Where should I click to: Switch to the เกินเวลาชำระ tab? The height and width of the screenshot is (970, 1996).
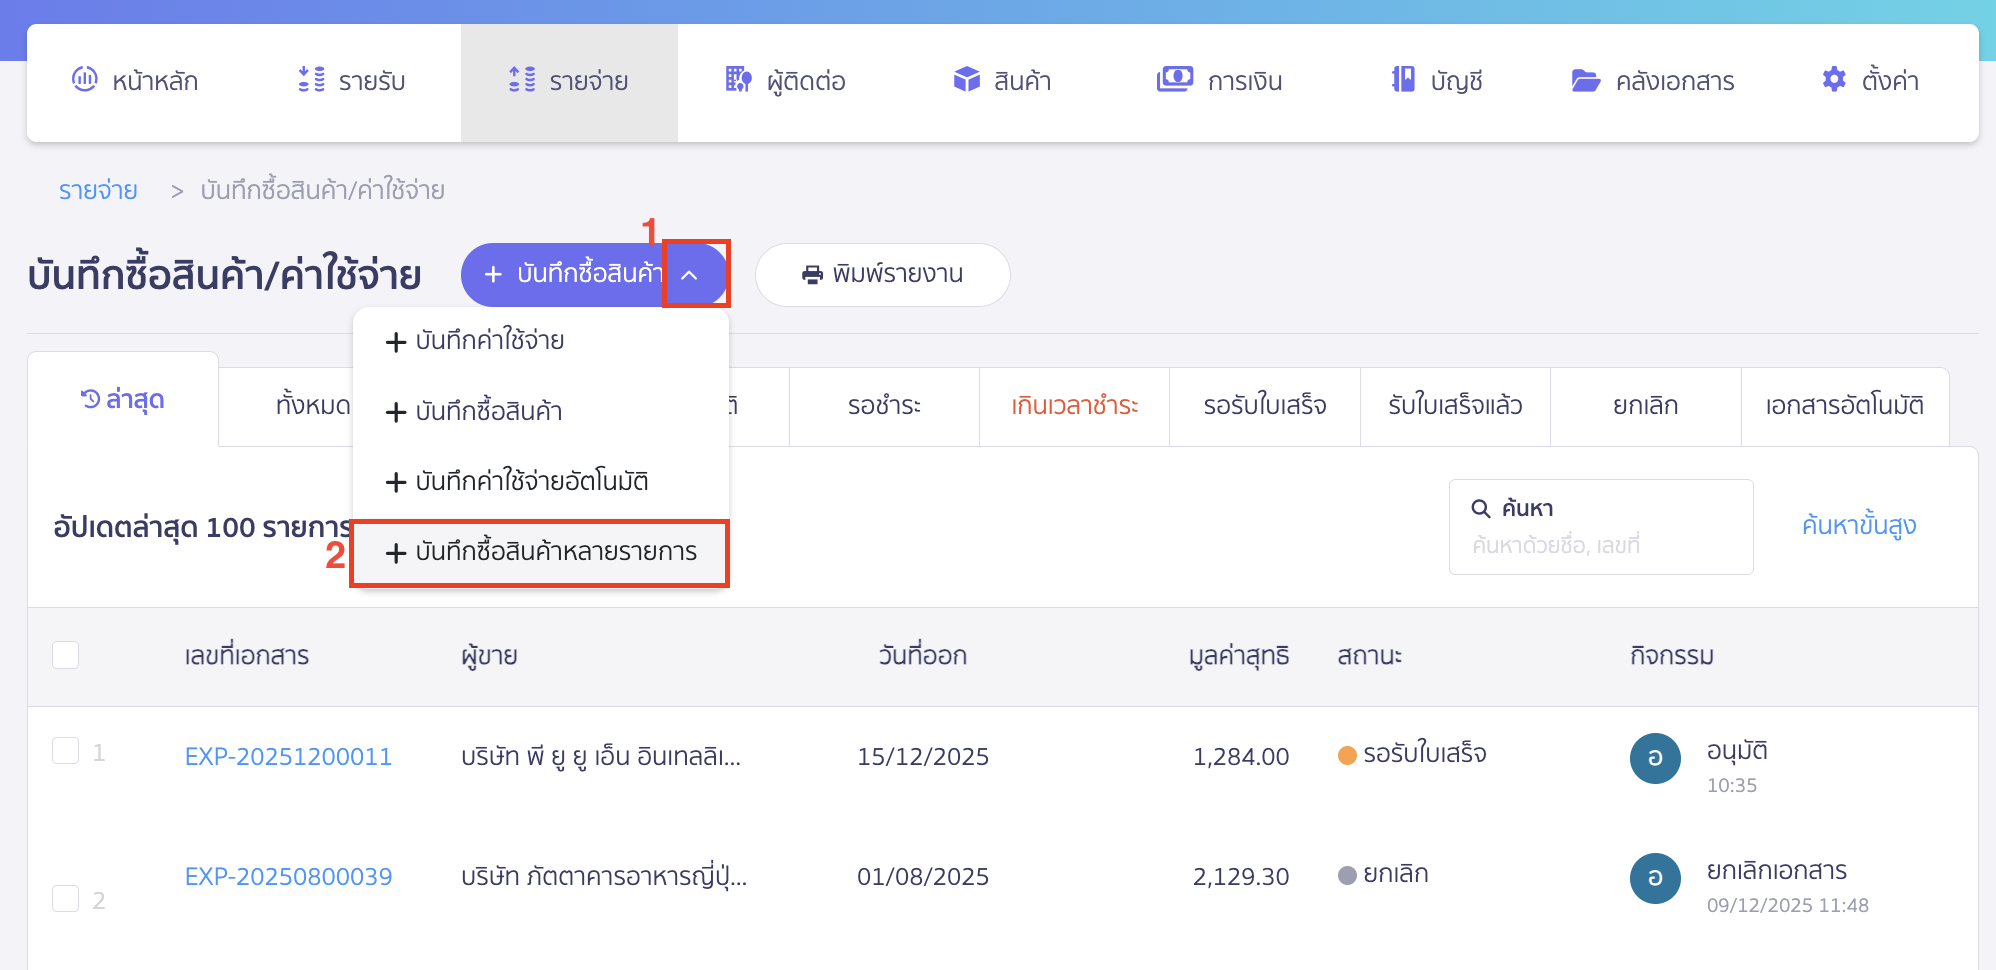(x=1073, y=406)
